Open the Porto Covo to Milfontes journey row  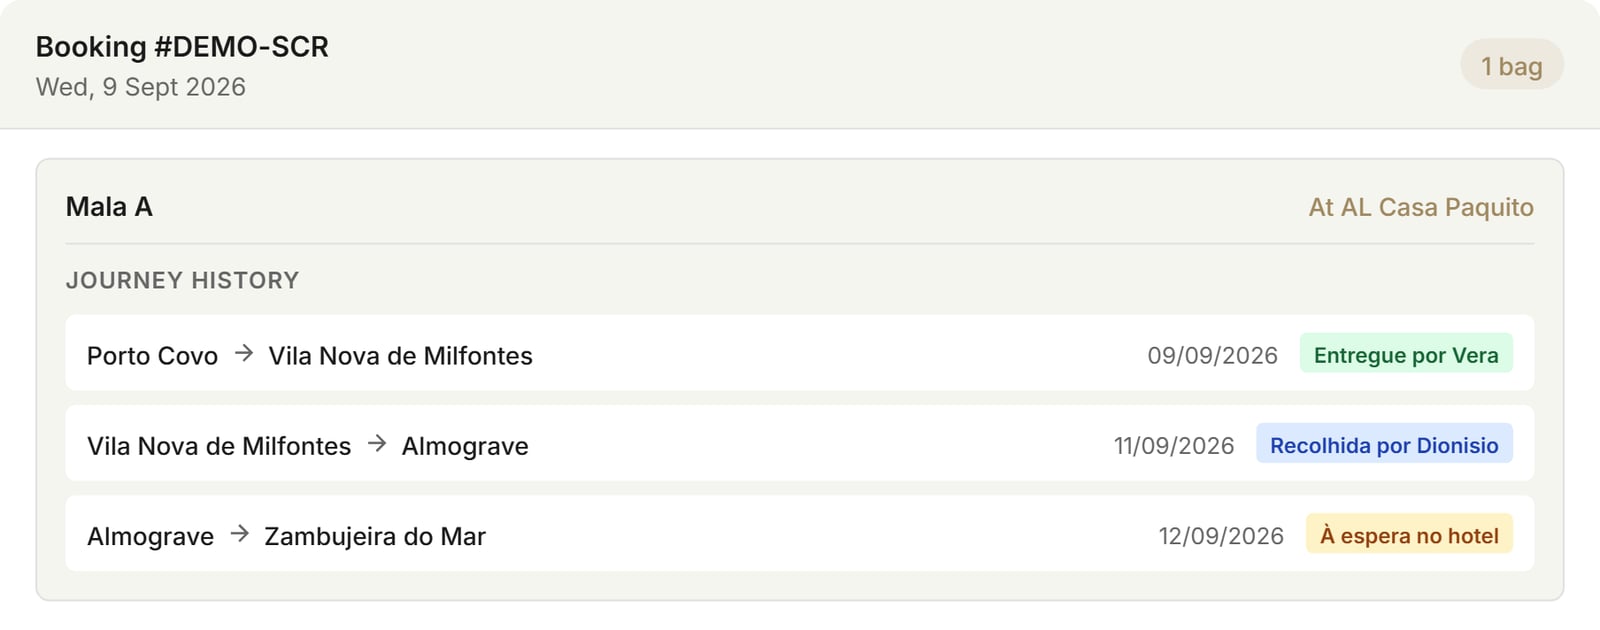[x=800, y=353]
